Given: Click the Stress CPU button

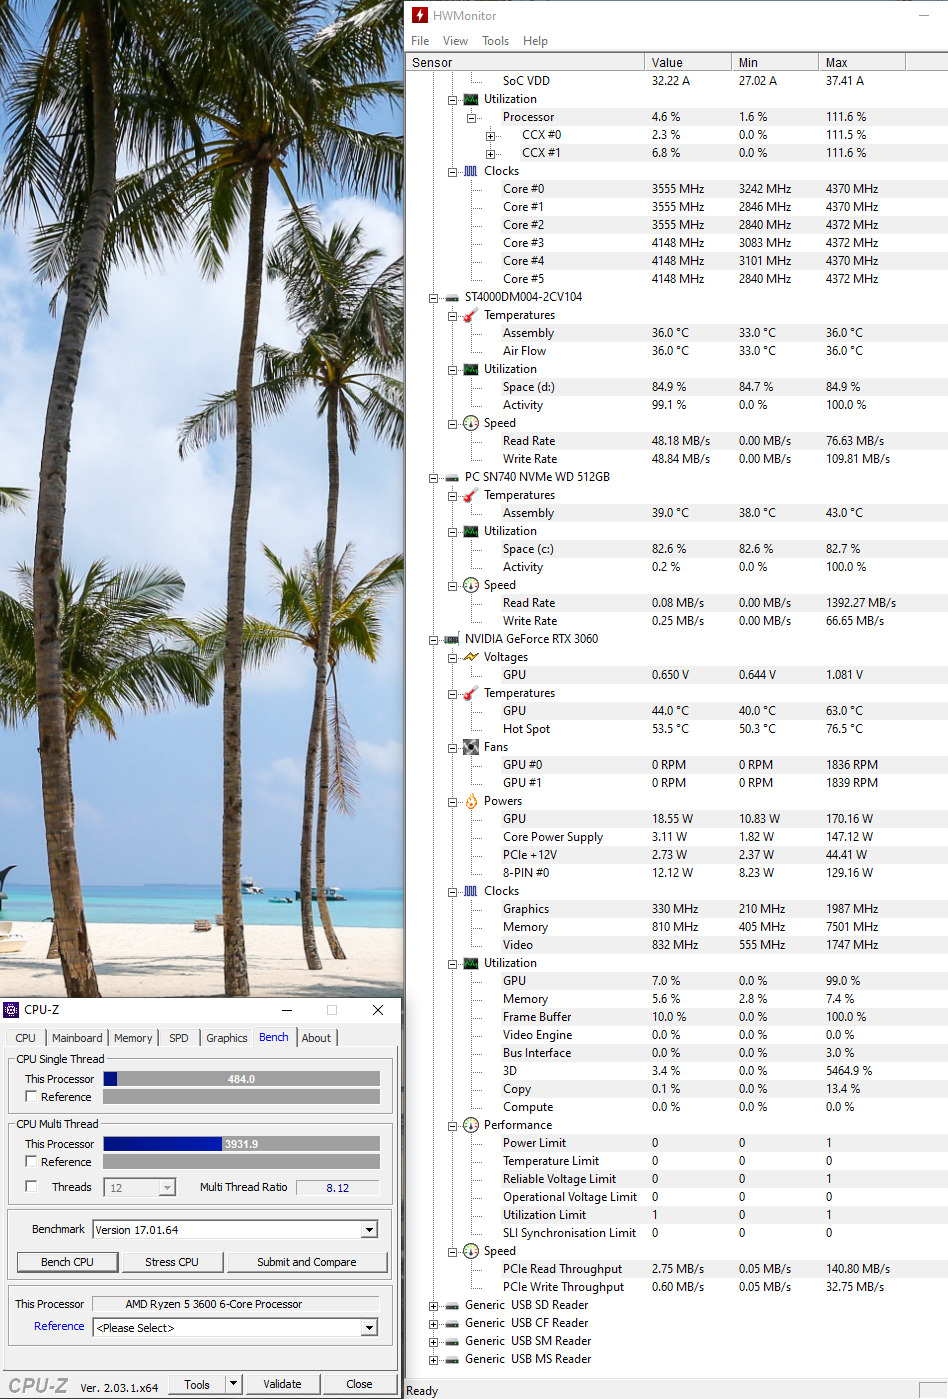Looking at the screenshot, I should 172,1262.
